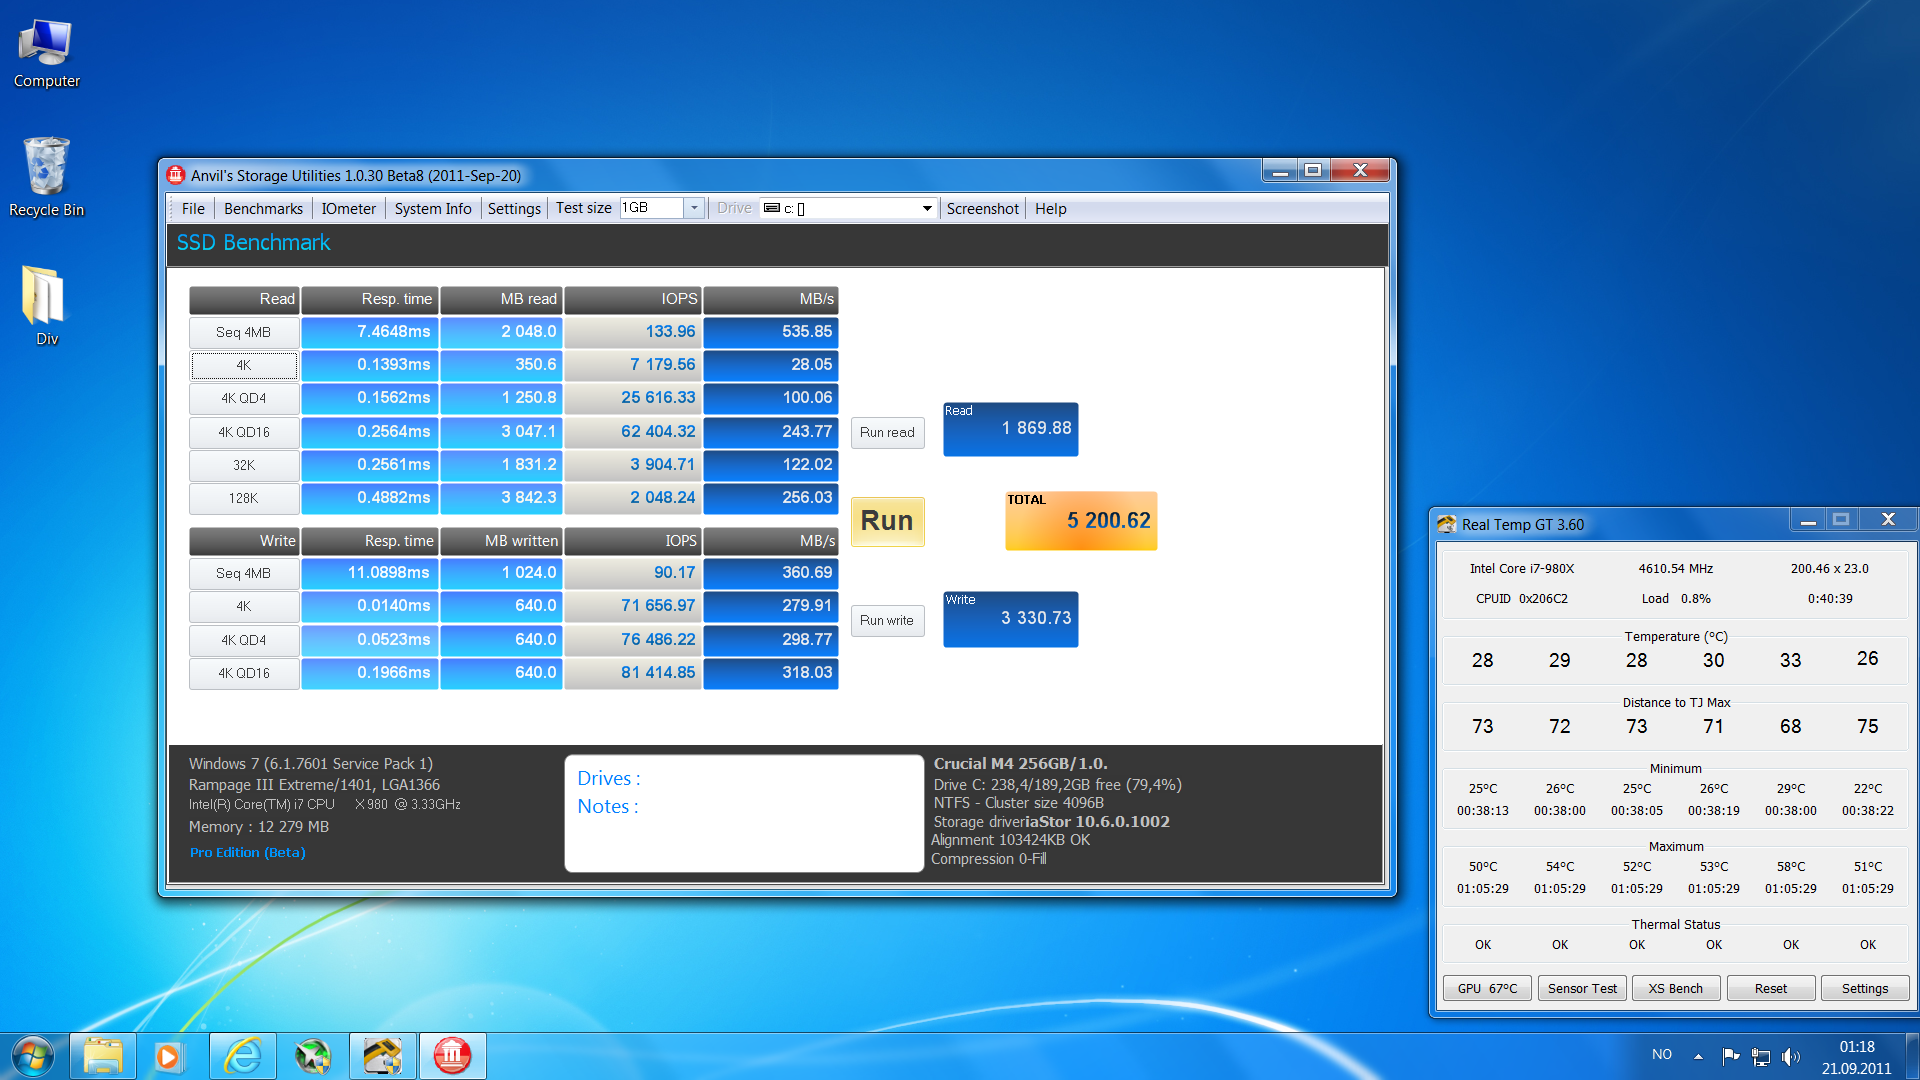Screen dimensions: 1920x1080
Task: Launch Windows Media Player taskbar icon
Action: click(x=169, y=1056)
